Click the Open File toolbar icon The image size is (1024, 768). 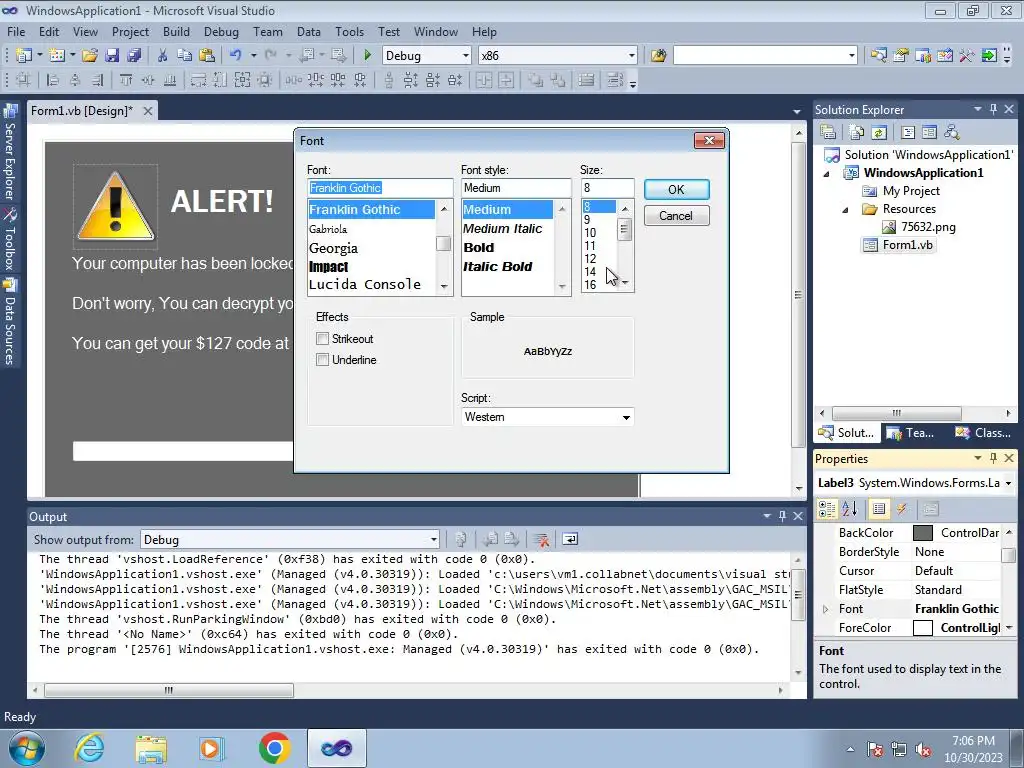90,56
